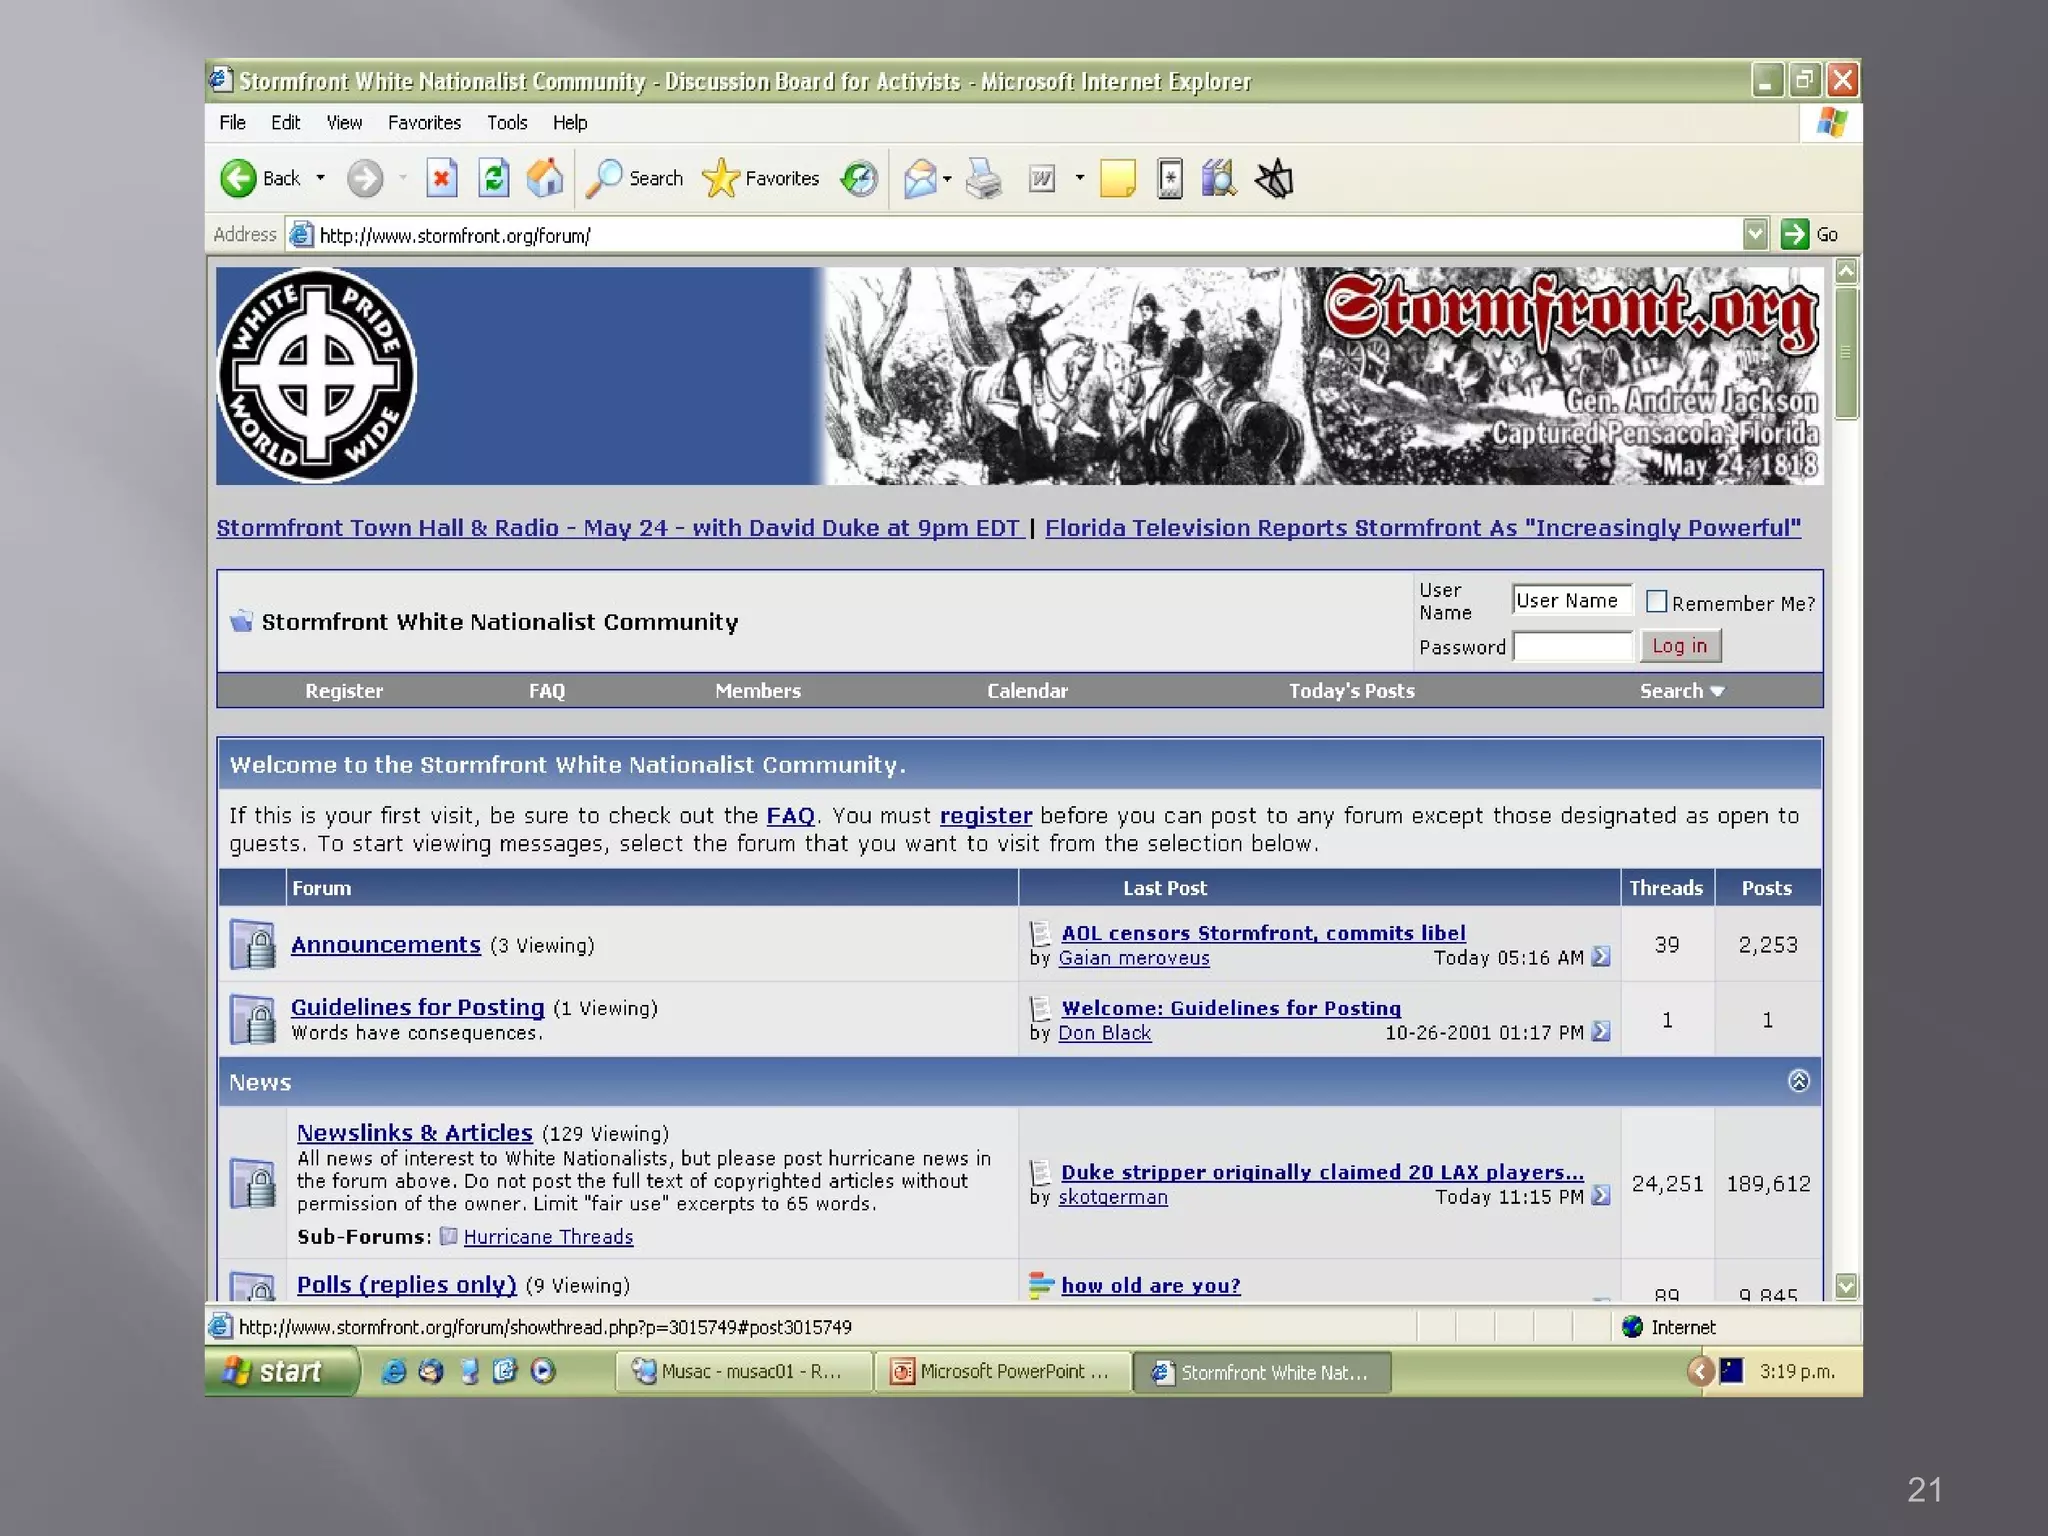Tick the Remember Me checkbox
The image size is (2048, 1536).
1656,602
